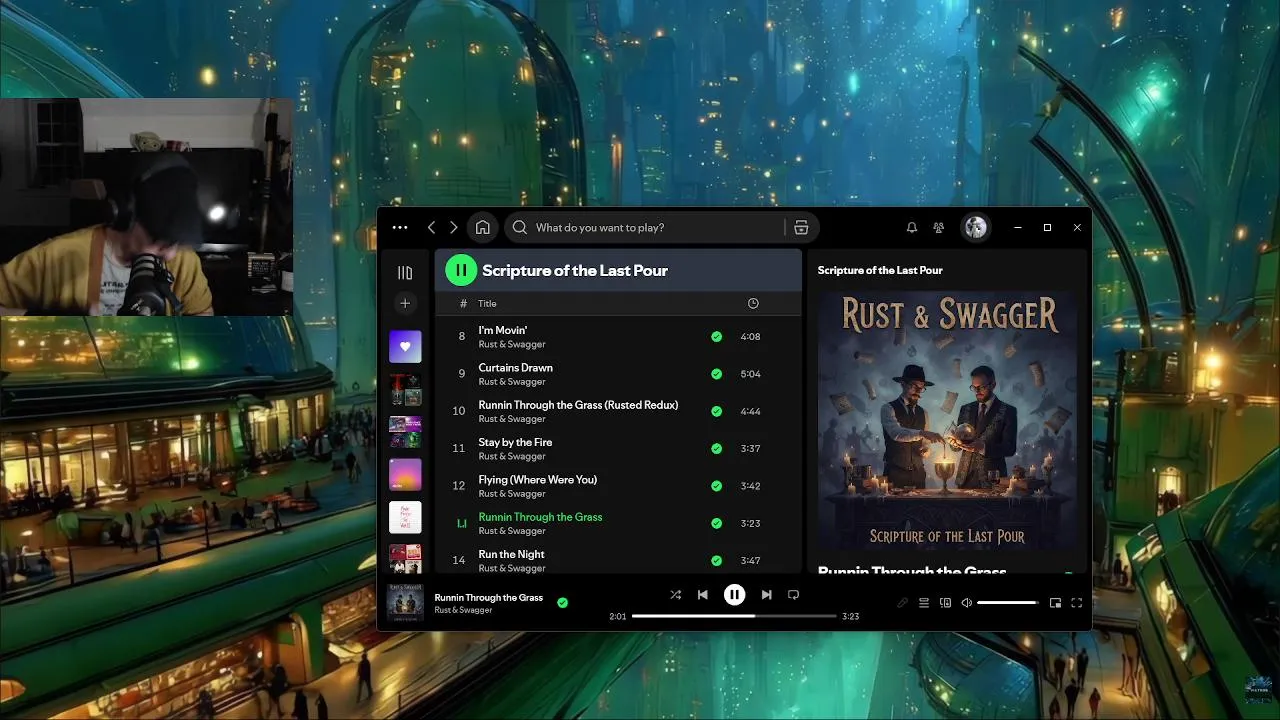The image size is (1280, 720).
Task: Open song title link in the player bar
Action: click(488, 597)
